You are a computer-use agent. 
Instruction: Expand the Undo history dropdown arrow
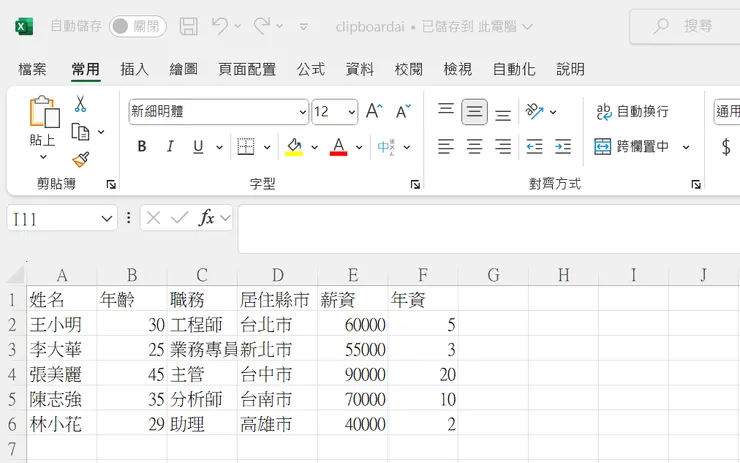[237, 26]
